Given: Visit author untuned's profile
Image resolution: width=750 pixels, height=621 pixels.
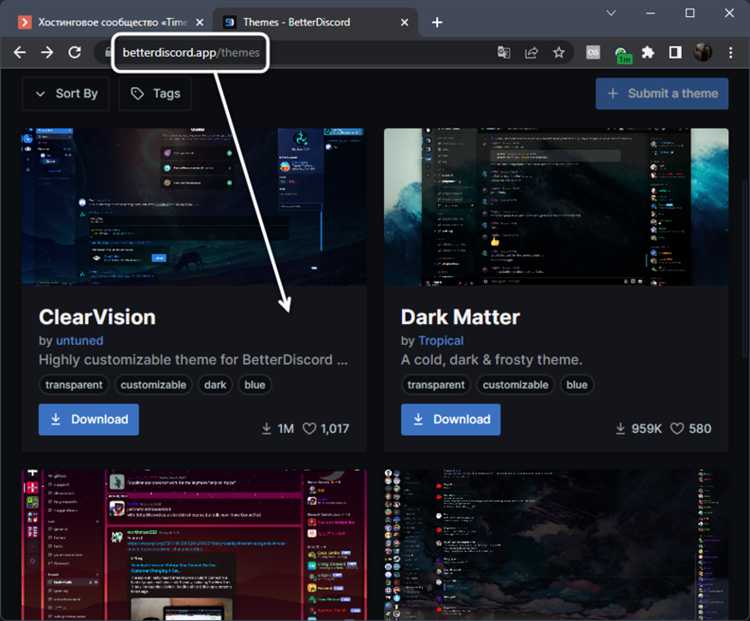Looking at the screenshot, I should [79, 341].
